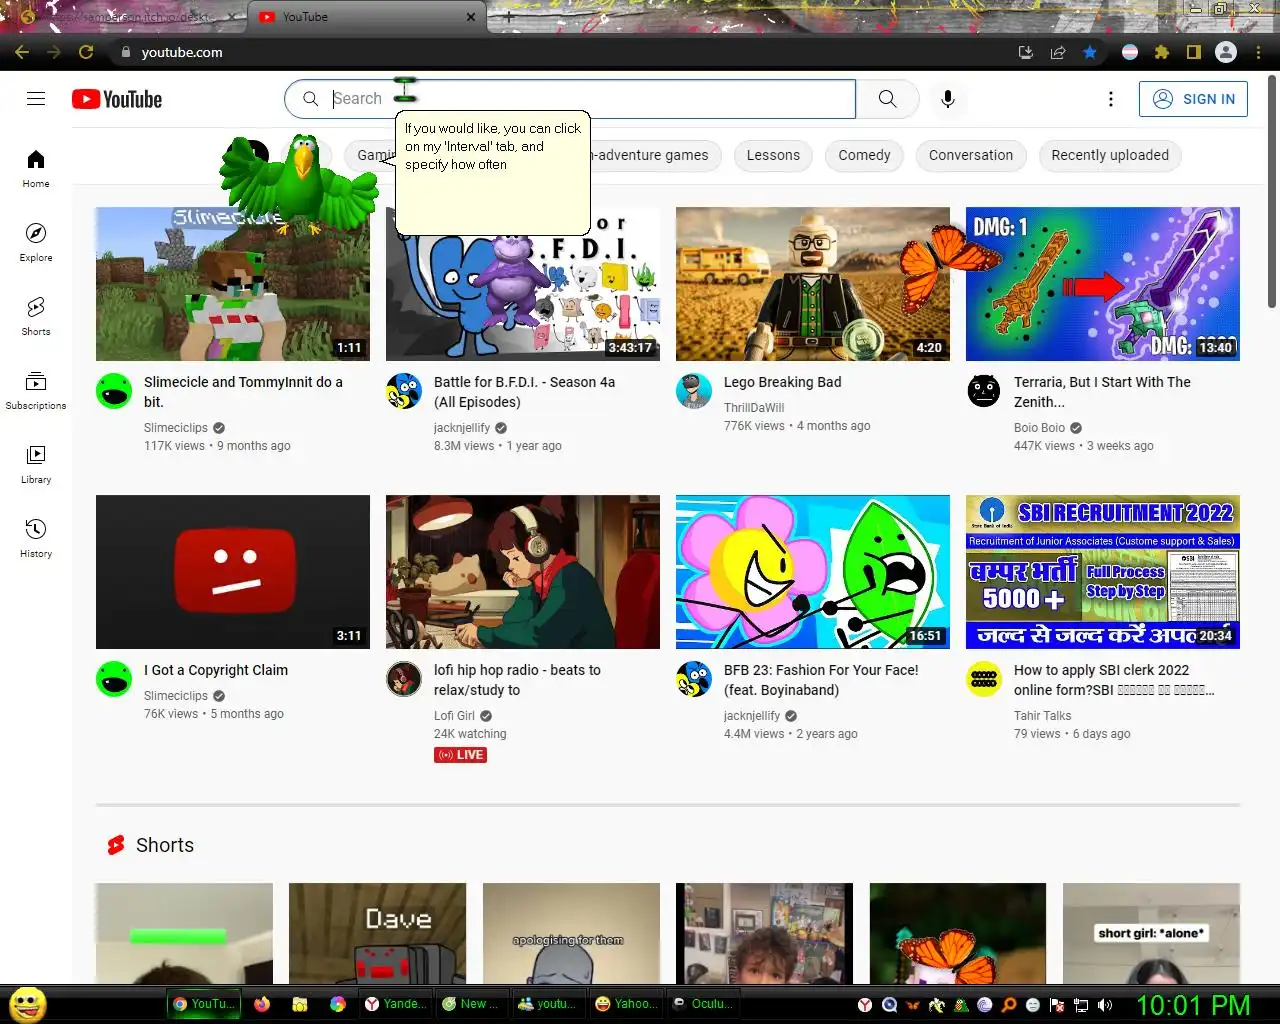This screenshot has width=1280, height=1024.
Task: Open 'I Got a Copyright Claim' title
Action: pos(216,670)
